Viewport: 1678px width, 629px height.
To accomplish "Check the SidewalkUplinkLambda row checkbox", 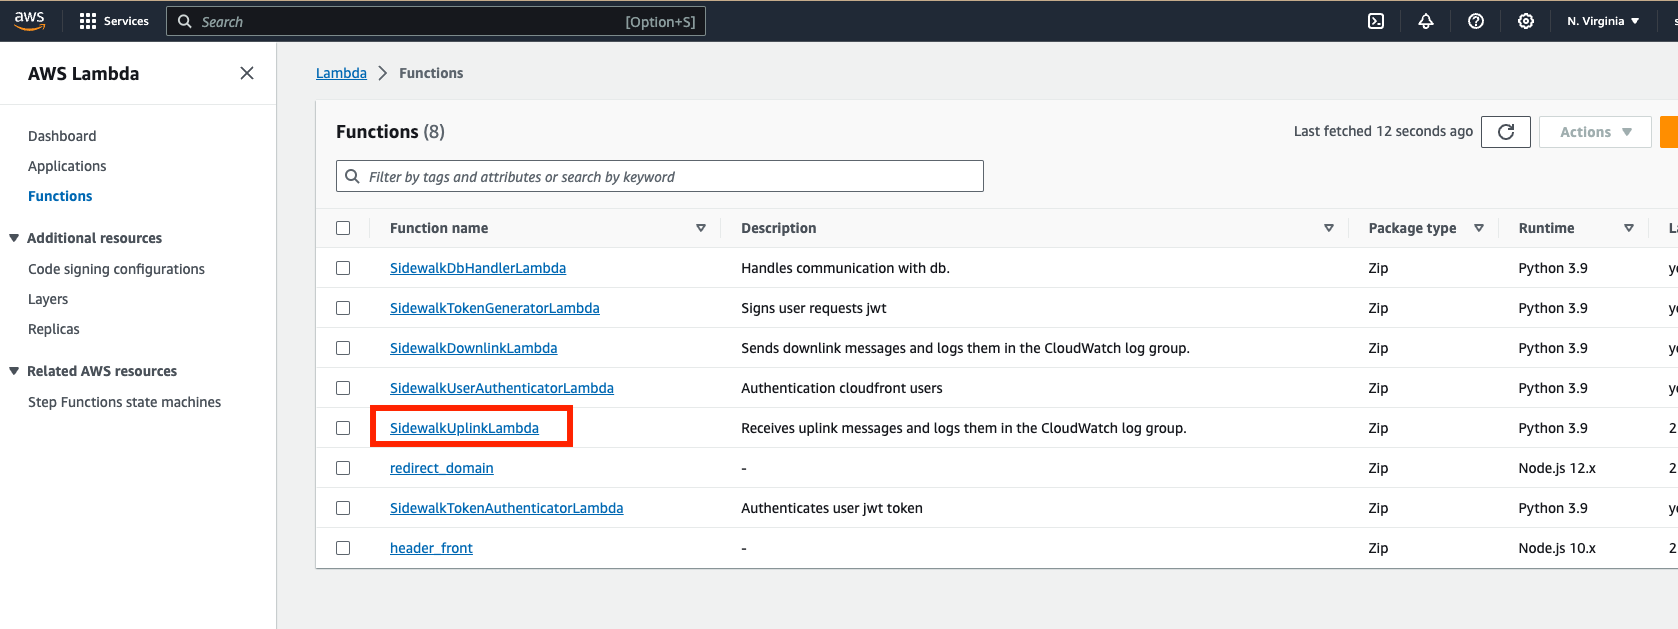I will (x=343, y=428).
